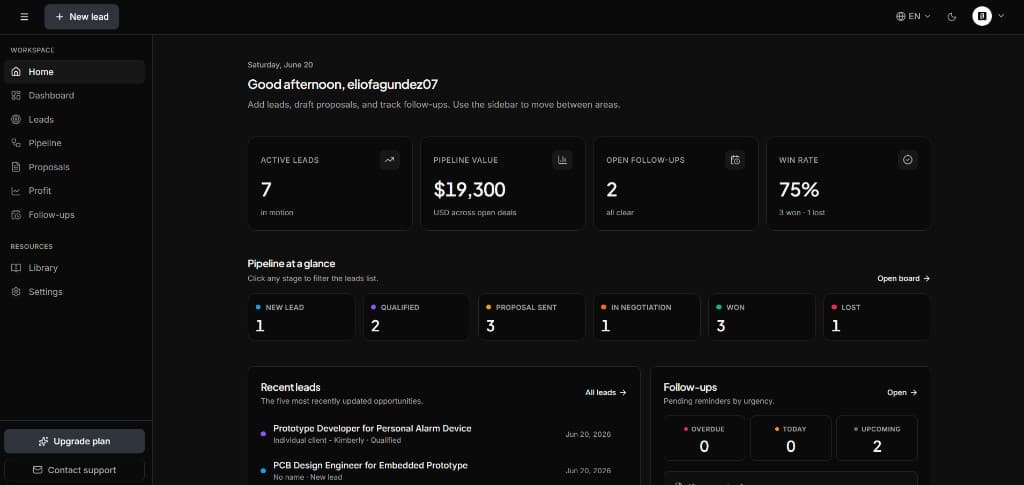Image resolution: width=1024 pixels, height=485 pixels.
Task: Click the sparkle icon on Upgrade plan
Action: [x=44, y=442]
